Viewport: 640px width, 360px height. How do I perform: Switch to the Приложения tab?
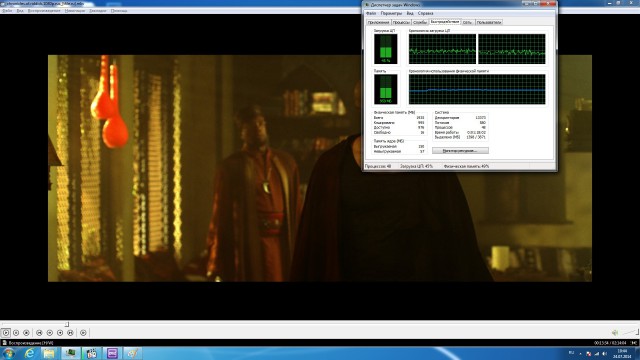378,22
